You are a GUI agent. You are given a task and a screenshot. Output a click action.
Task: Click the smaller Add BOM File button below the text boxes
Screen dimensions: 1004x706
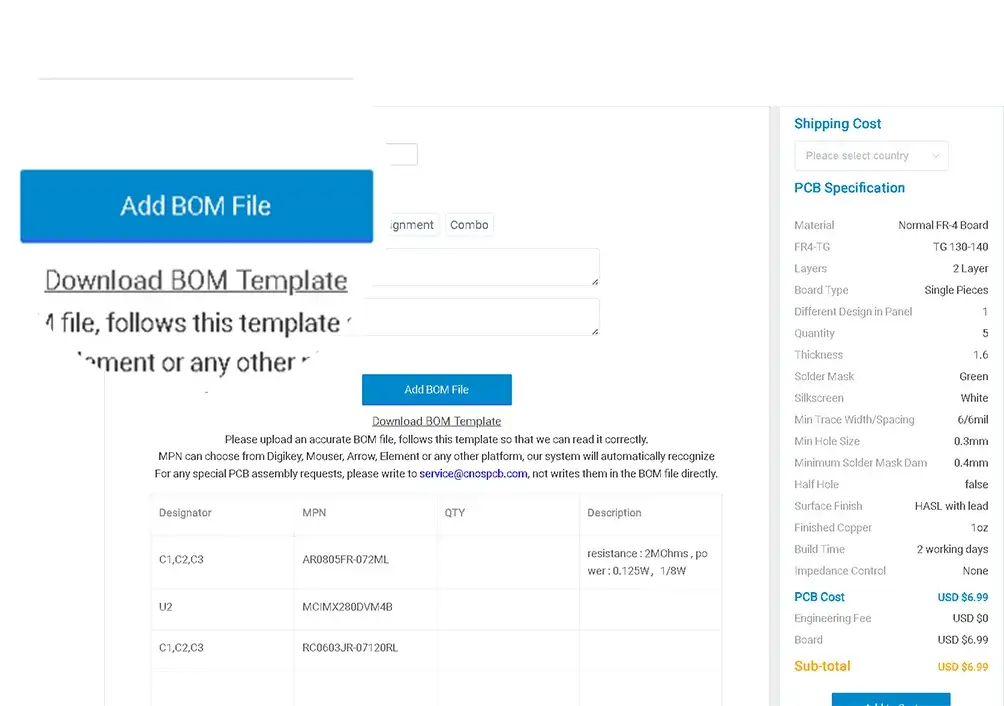pyautogui.click(x=436, y=389)
